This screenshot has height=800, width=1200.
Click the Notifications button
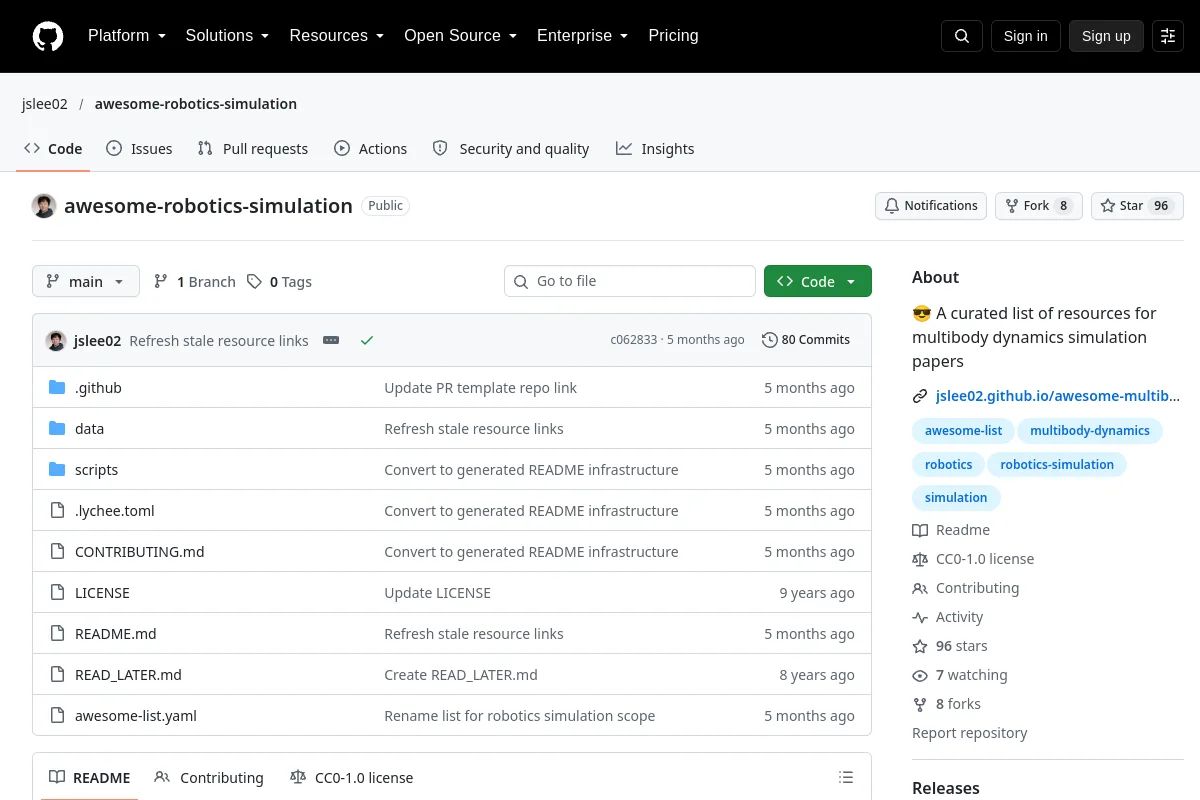pyautogui.click(x=931, y=206)
